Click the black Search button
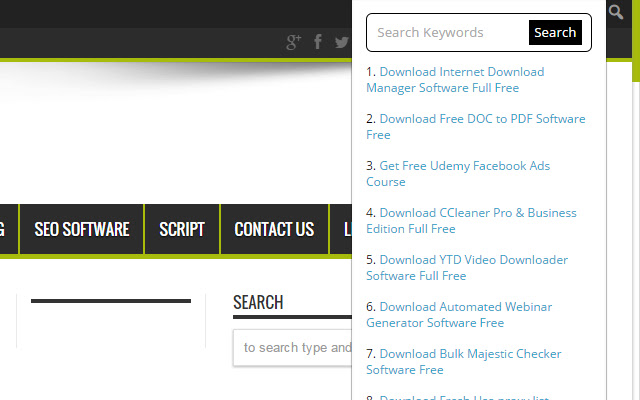 (x=555, y=32)
